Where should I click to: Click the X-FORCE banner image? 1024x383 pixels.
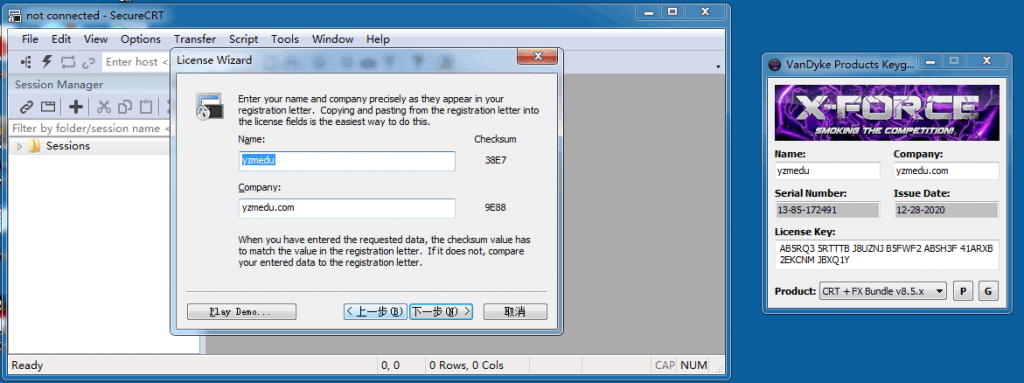point(887,112)
